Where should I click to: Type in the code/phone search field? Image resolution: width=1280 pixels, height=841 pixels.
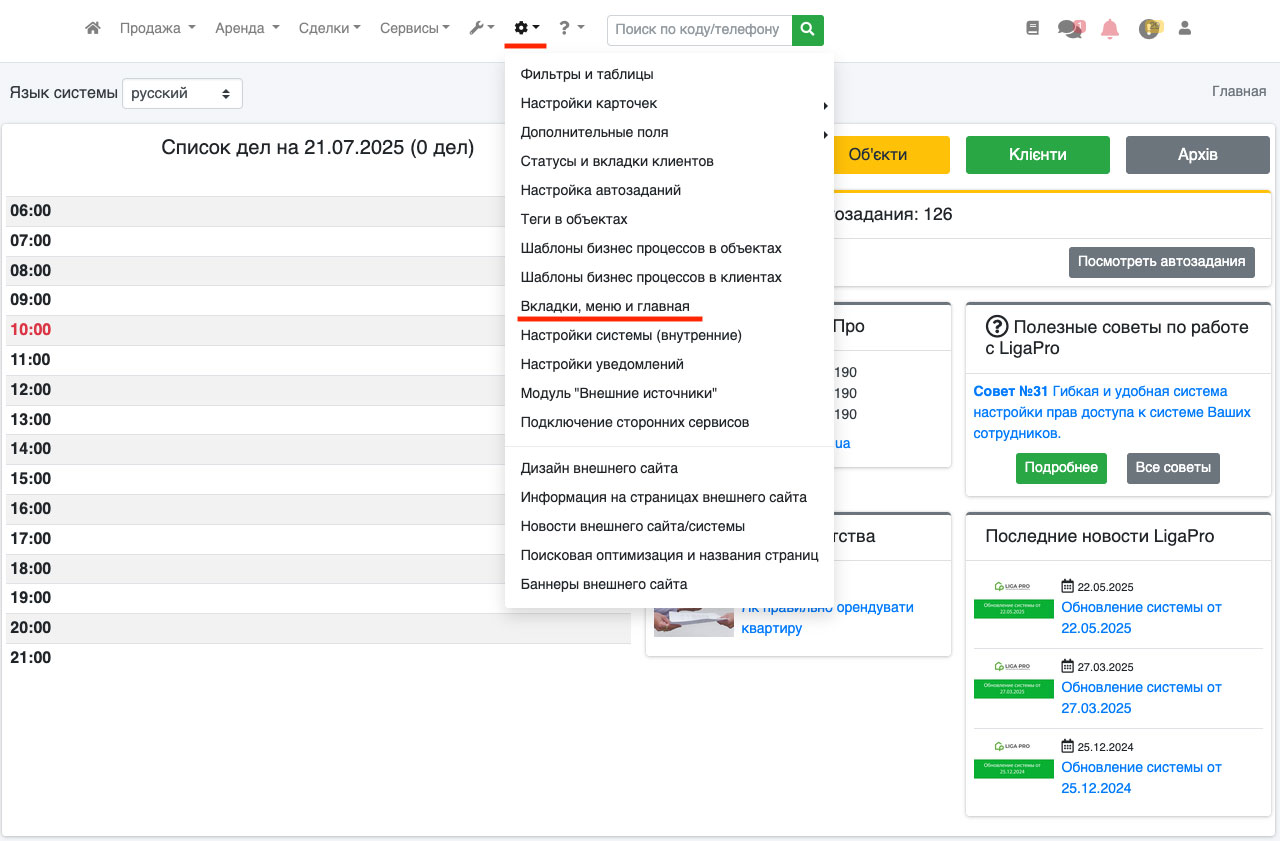698,30
